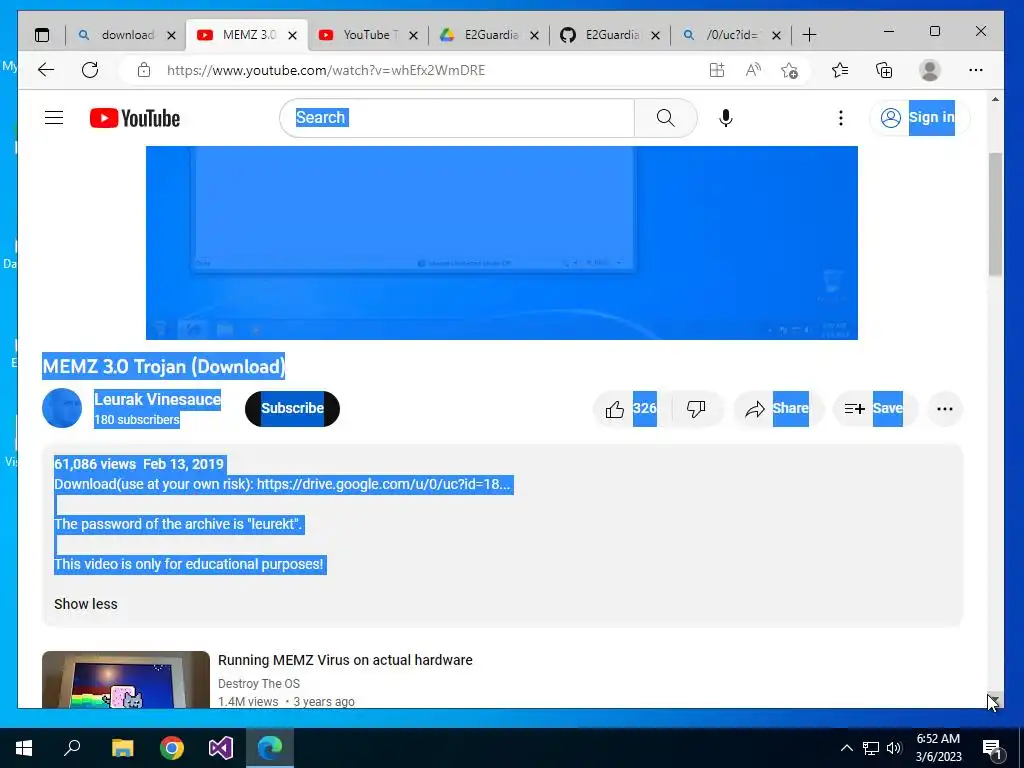This screenshot has height=768, width=1024.
Task: Click Sign in on YouTube
Action: coord(920,118)
